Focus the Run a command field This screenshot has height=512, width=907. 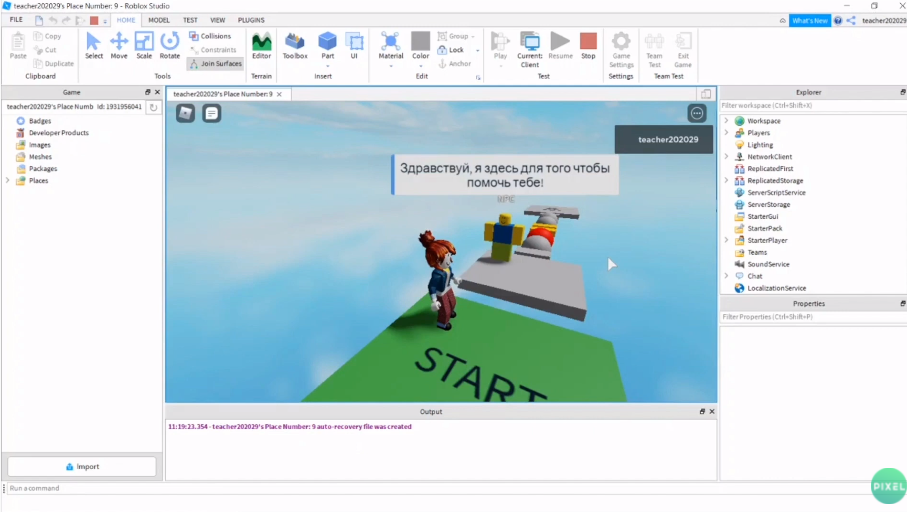(434, 488)
